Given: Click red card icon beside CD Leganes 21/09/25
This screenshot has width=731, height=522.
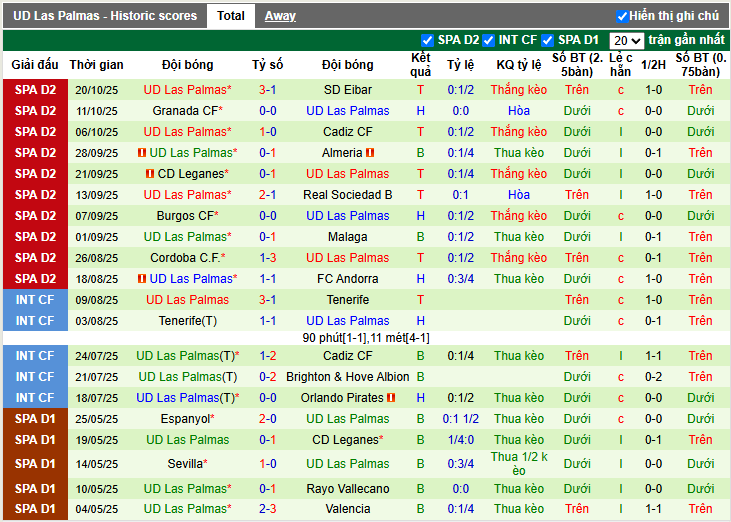Looking at the screenshot, I should click(x=150, y=173).
